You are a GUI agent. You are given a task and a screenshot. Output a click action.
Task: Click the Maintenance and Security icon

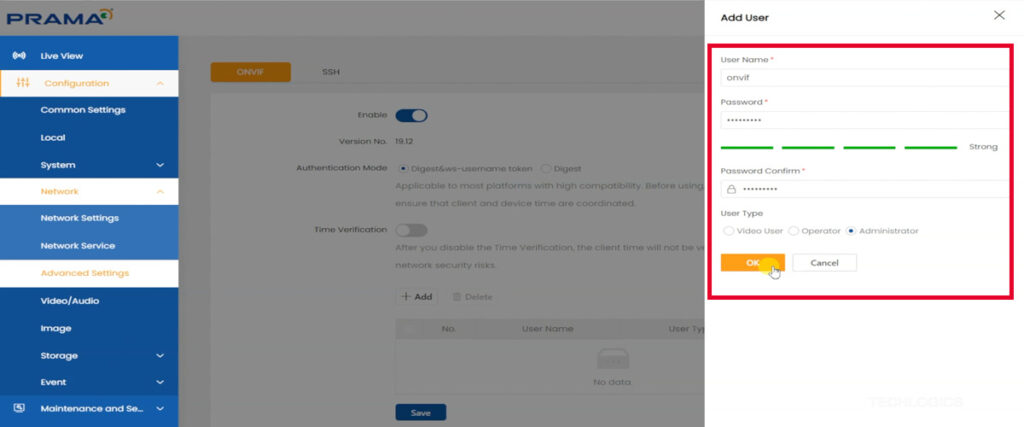(18, 408)
